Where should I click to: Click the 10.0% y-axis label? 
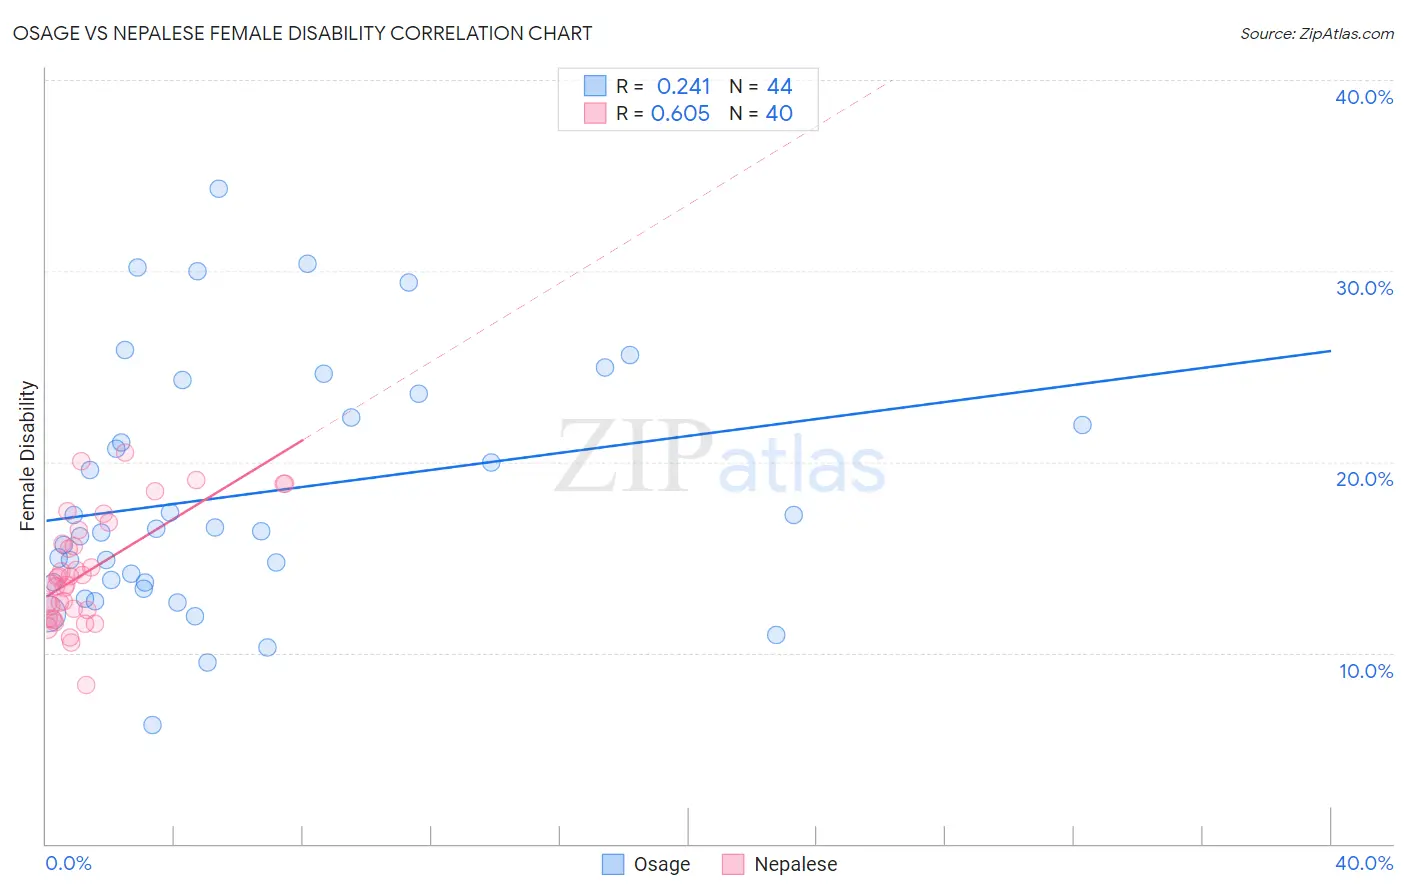(x=1366, y=671)
